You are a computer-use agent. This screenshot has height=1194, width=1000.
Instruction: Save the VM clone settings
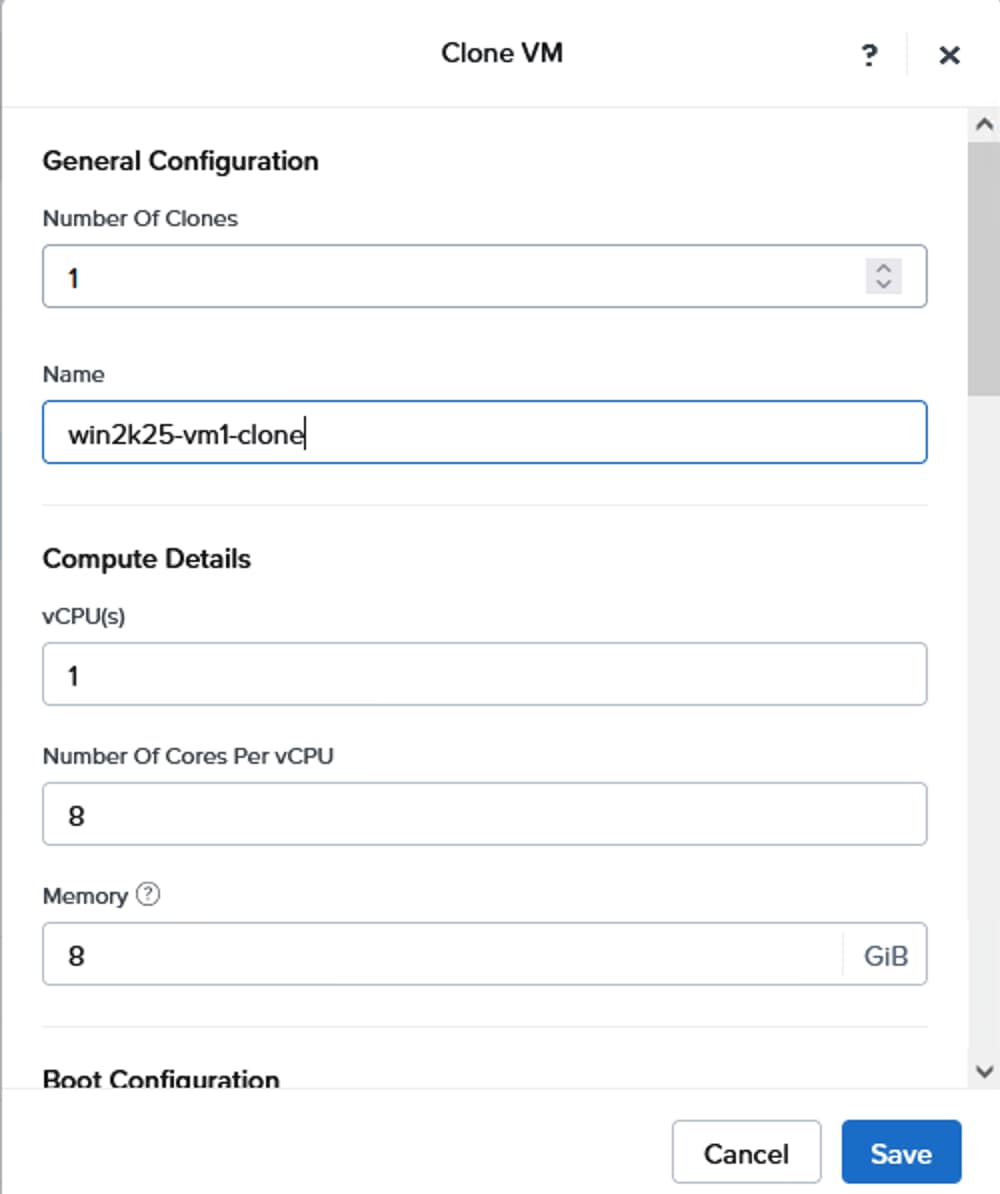[x=900, y=1152]
